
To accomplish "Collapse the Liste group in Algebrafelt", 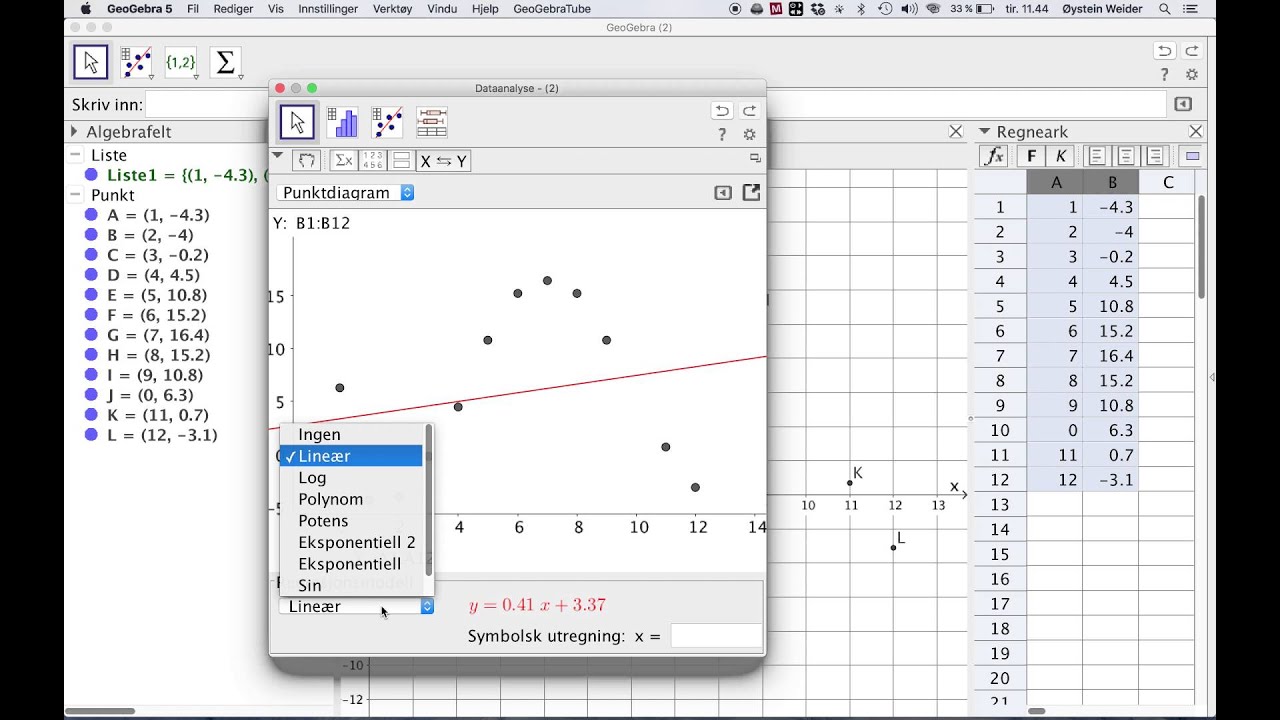I will 75,155.
